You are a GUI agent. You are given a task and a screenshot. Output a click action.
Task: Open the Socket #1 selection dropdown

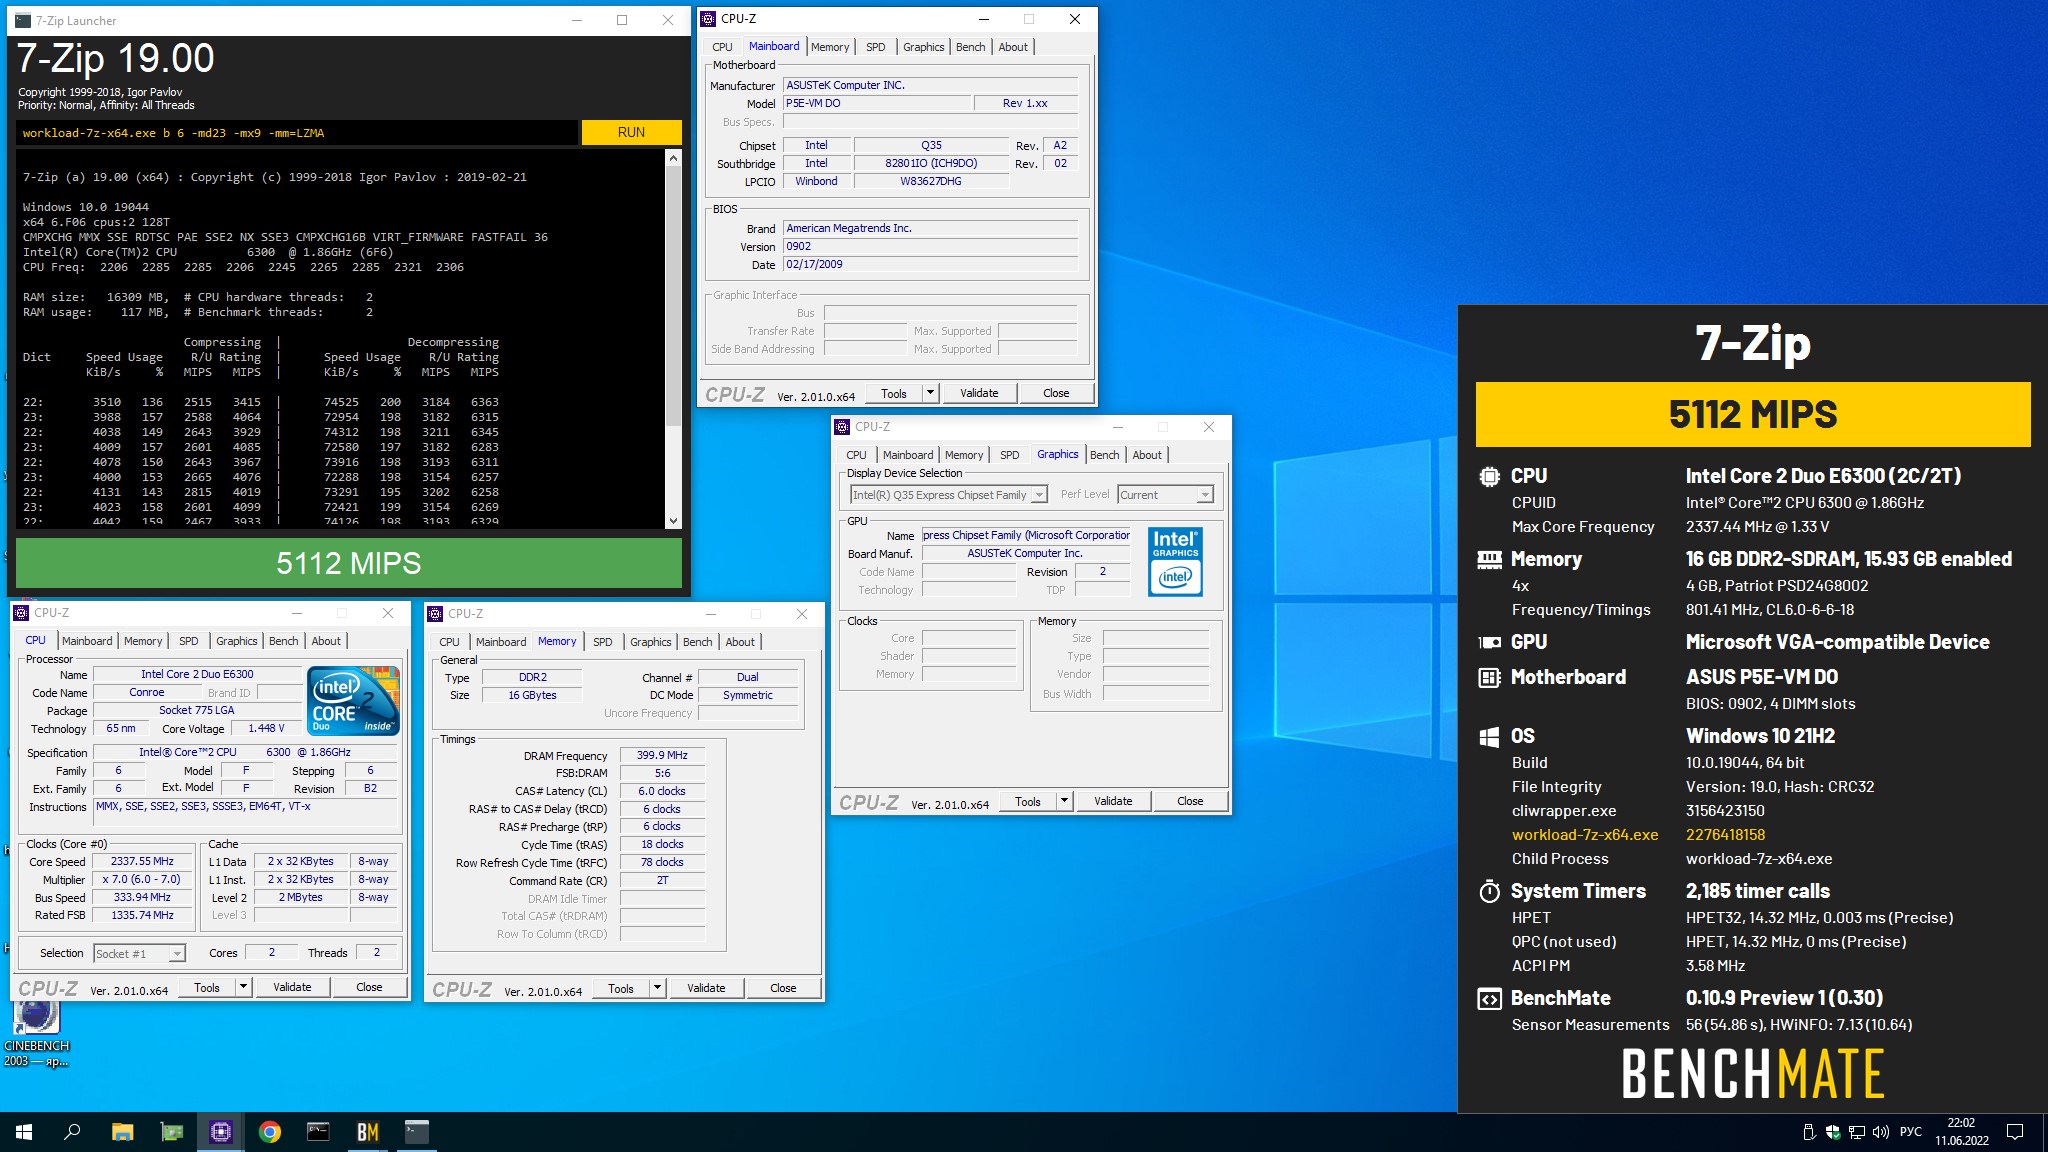pos(139,953)
